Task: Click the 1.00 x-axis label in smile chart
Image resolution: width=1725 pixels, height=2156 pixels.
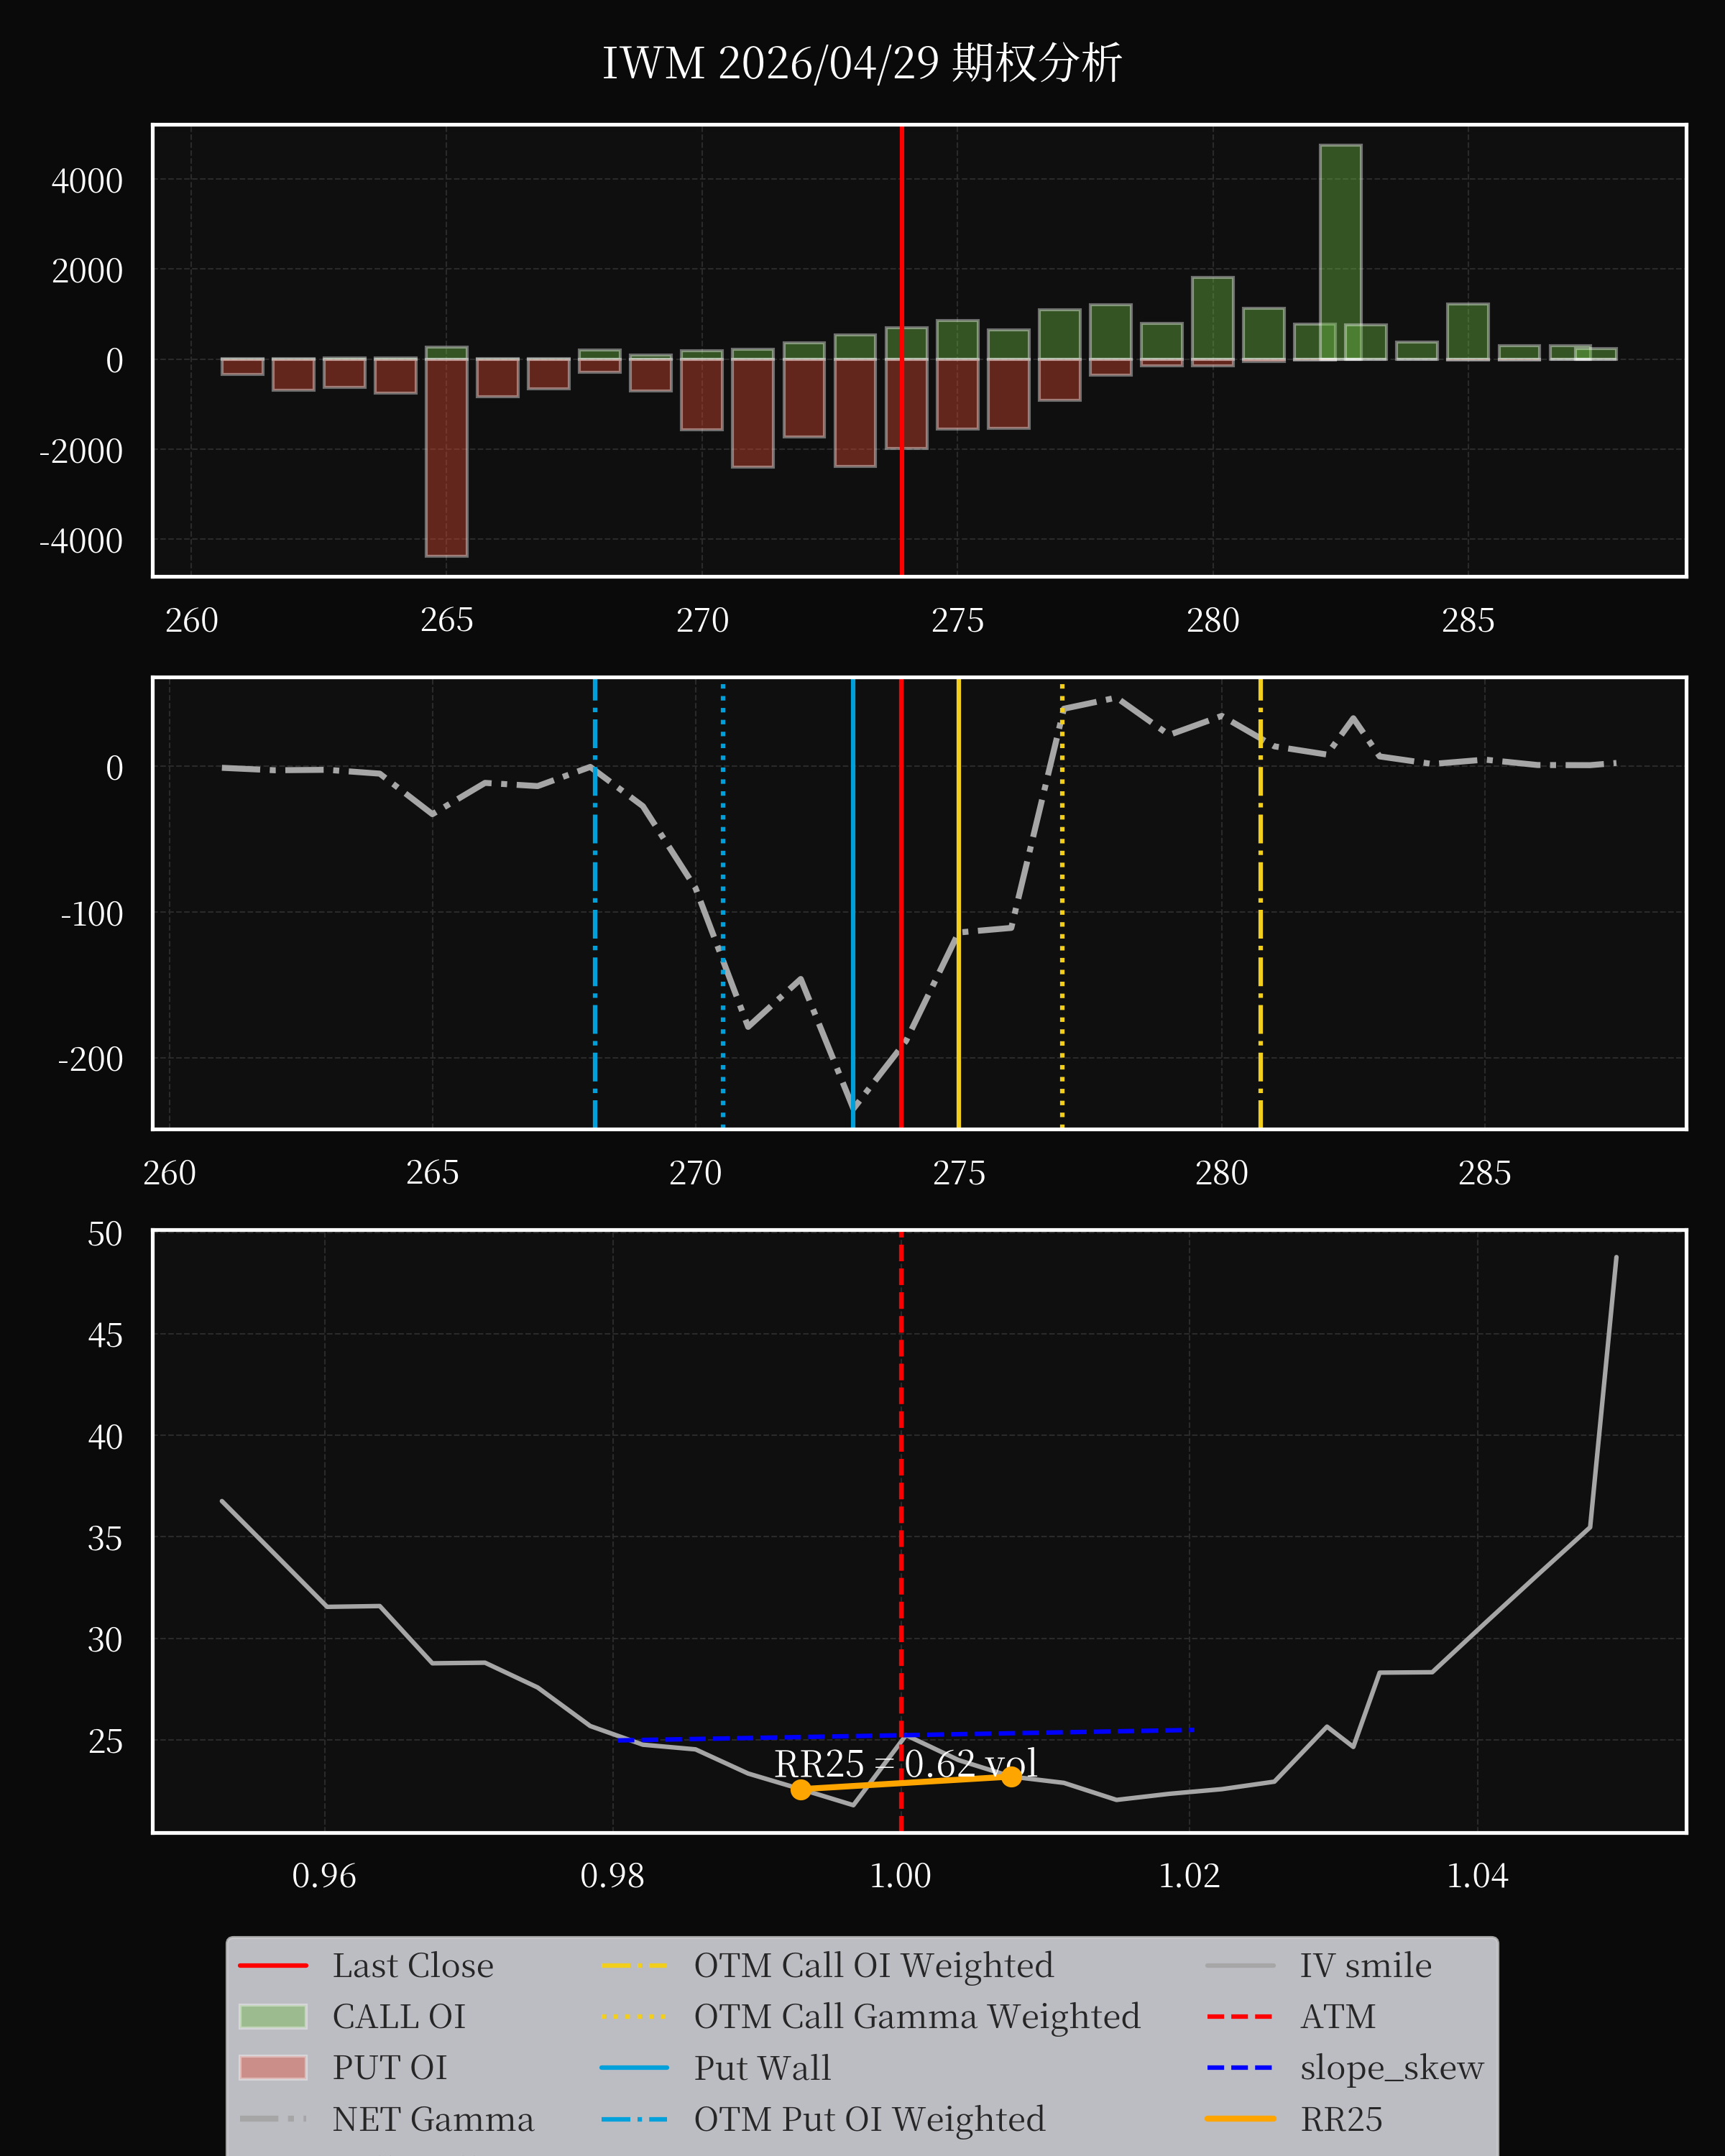Action: [900, 1875]
